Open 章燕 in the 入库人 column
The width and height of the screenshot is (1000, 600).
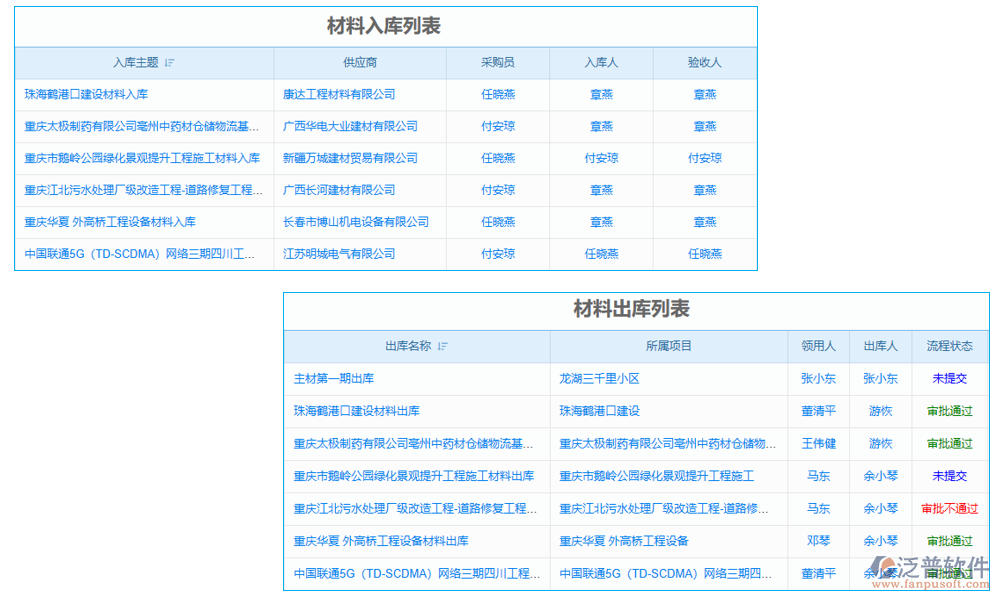click(x=601, y=94)
